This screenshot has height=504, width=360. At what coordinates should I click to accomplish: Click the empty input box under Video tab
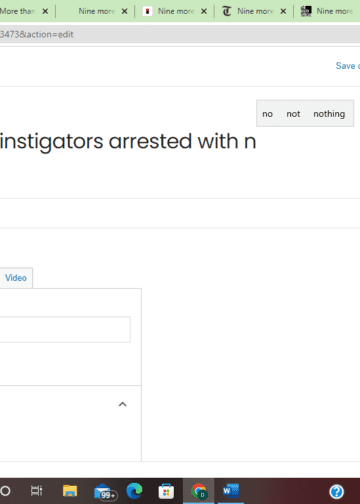click(x=65, y=329)
